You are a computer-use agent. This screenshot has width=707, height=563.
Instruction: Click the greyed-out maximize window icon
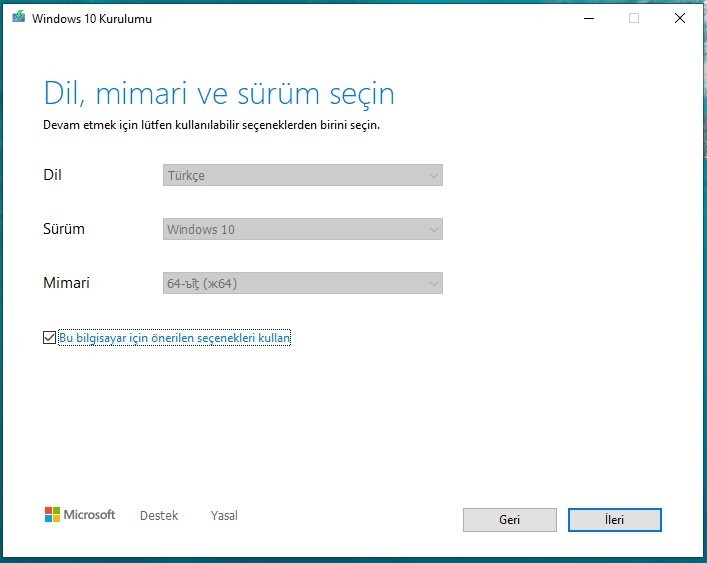tap(634, 18)
